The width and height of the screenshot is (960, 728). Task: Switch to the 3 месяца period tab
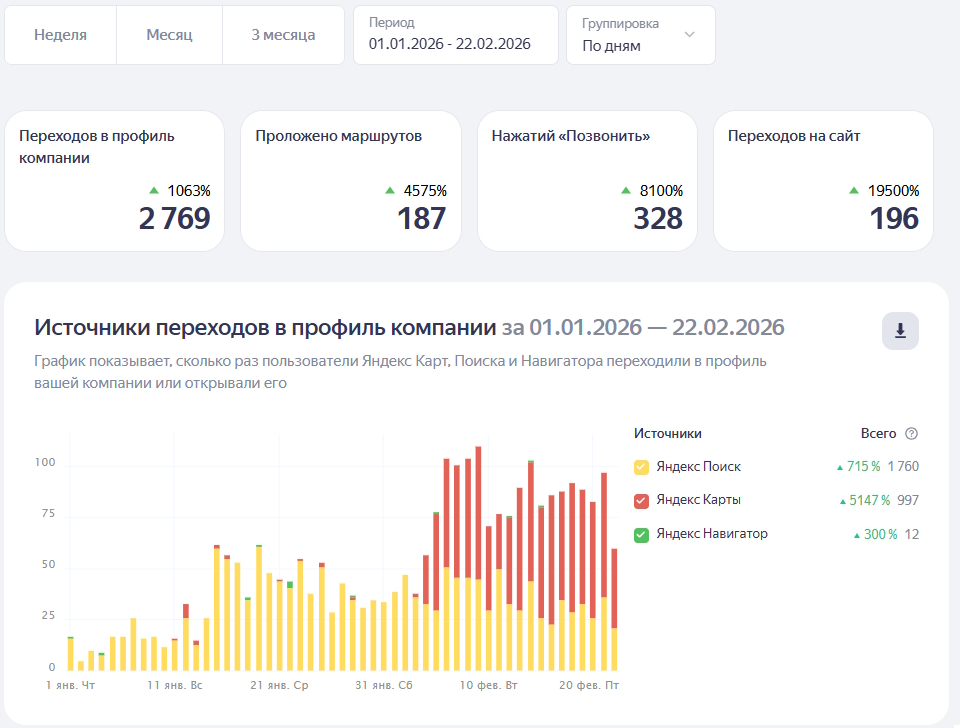click(283, 35)
